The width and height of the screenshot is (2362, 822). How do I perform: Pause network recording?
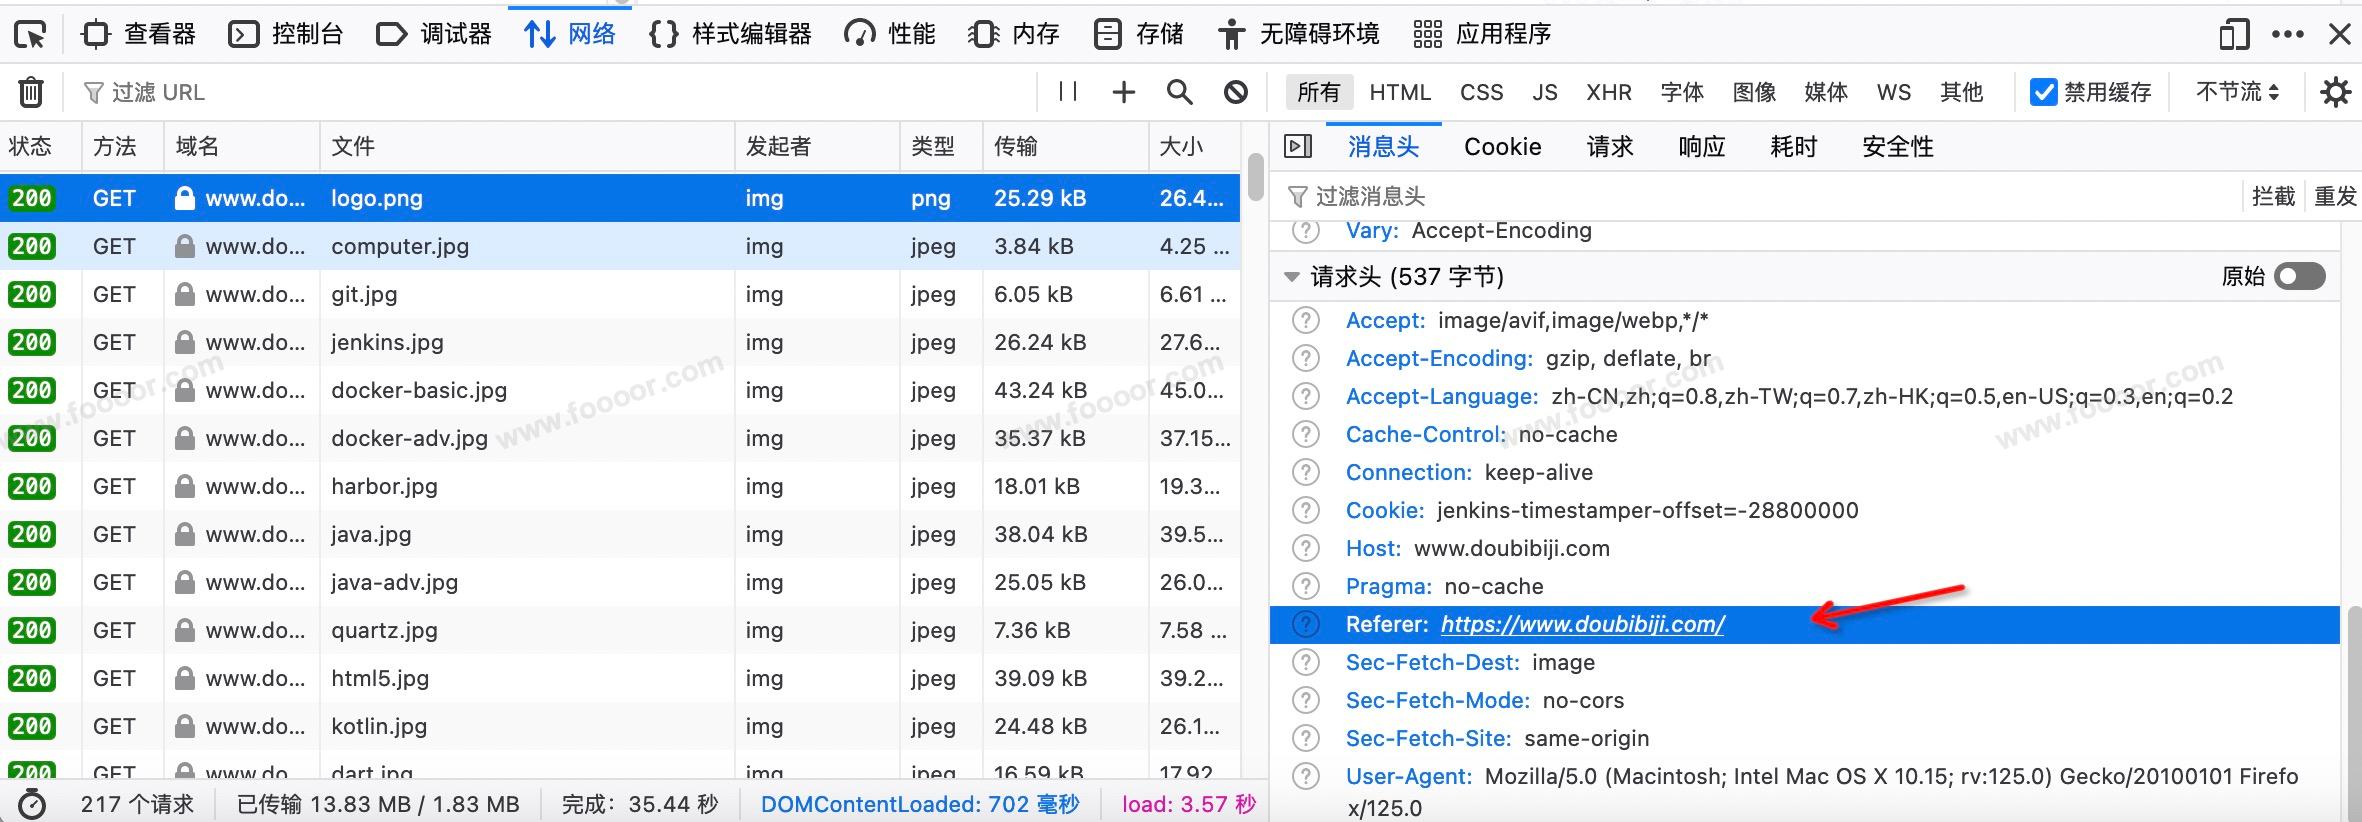tap(1067, 92)
